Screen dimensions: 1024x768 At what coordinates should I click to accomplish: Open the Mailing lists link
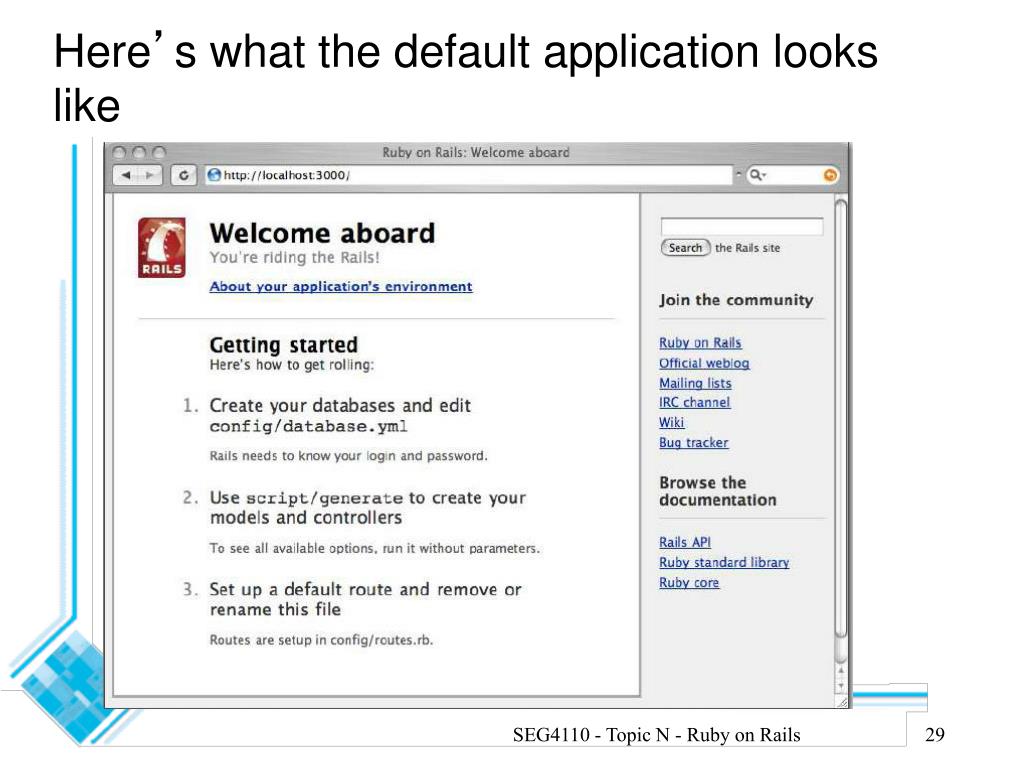pos(695,383)
